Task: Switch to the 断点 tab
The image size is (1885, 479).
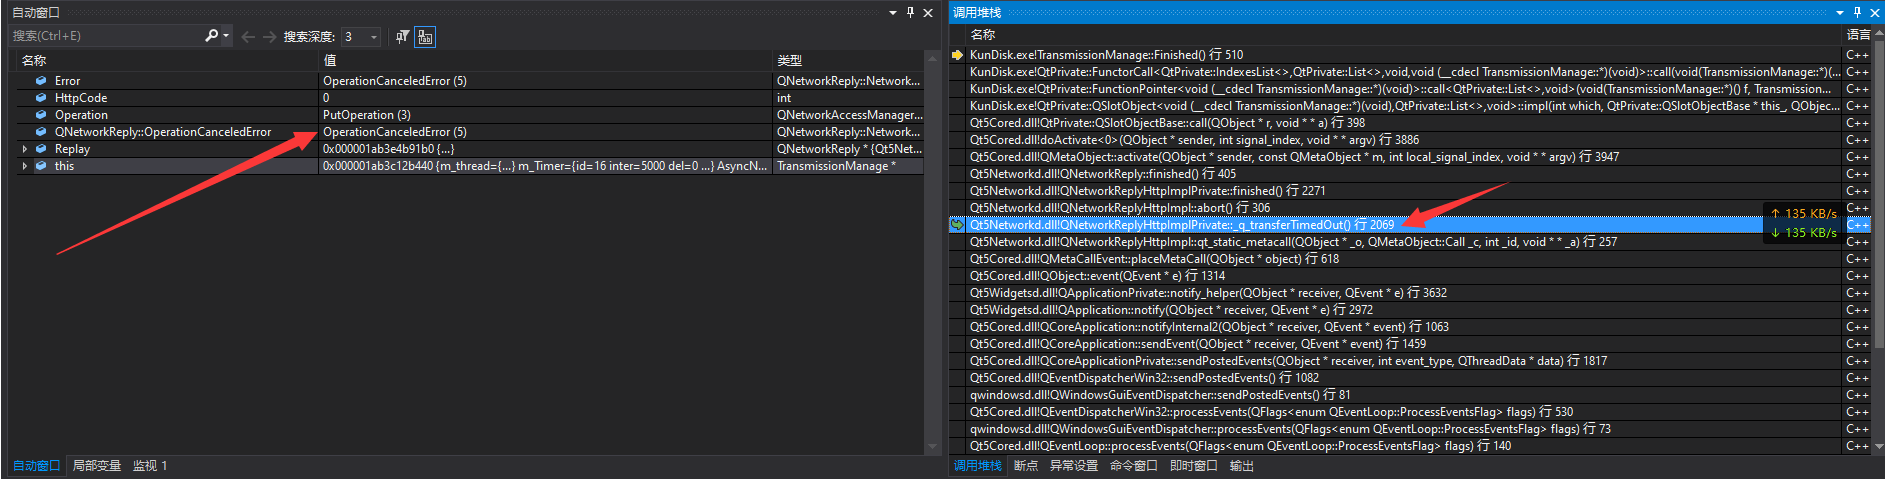Action: (1025, 466)
